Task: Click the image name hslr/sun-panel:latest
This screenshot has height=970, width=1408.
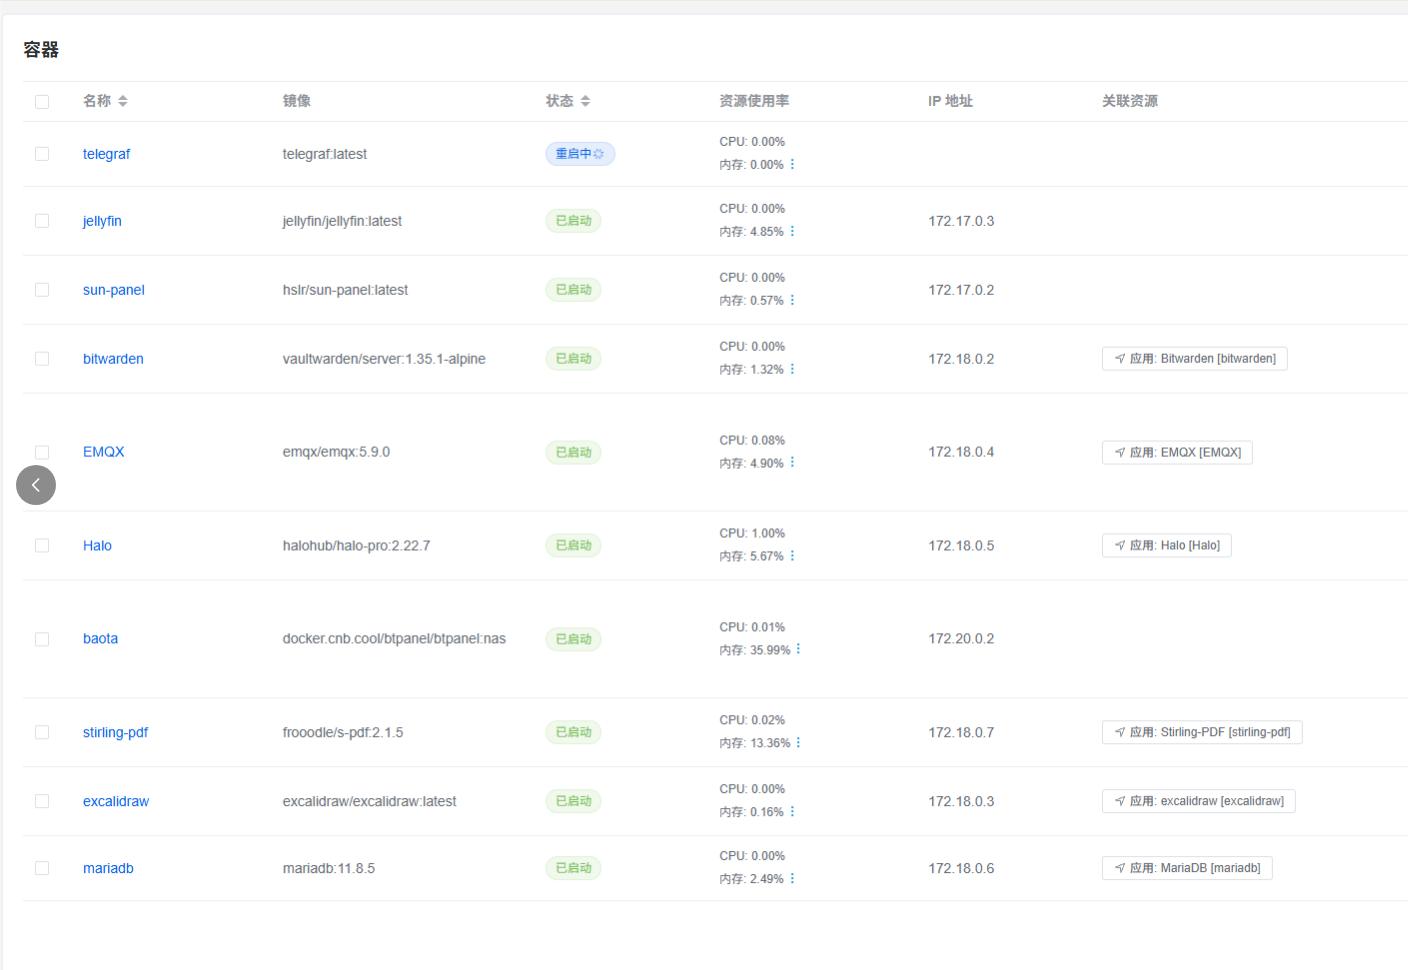Action: [345, 290]
